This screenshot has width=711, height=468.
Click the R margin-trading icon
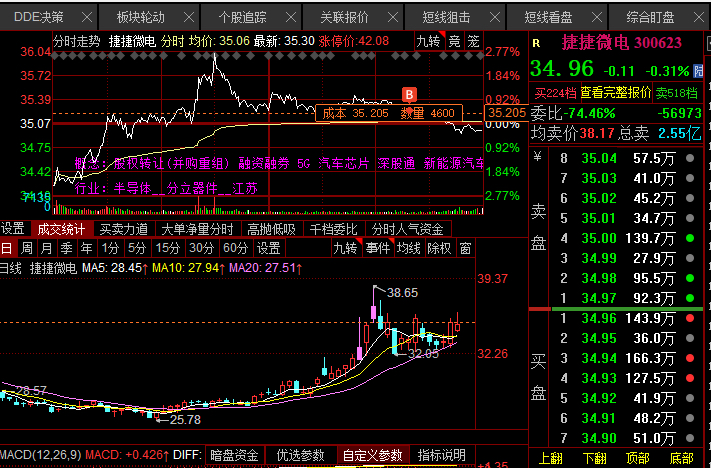pyautogui.click(x=536, y=43)
